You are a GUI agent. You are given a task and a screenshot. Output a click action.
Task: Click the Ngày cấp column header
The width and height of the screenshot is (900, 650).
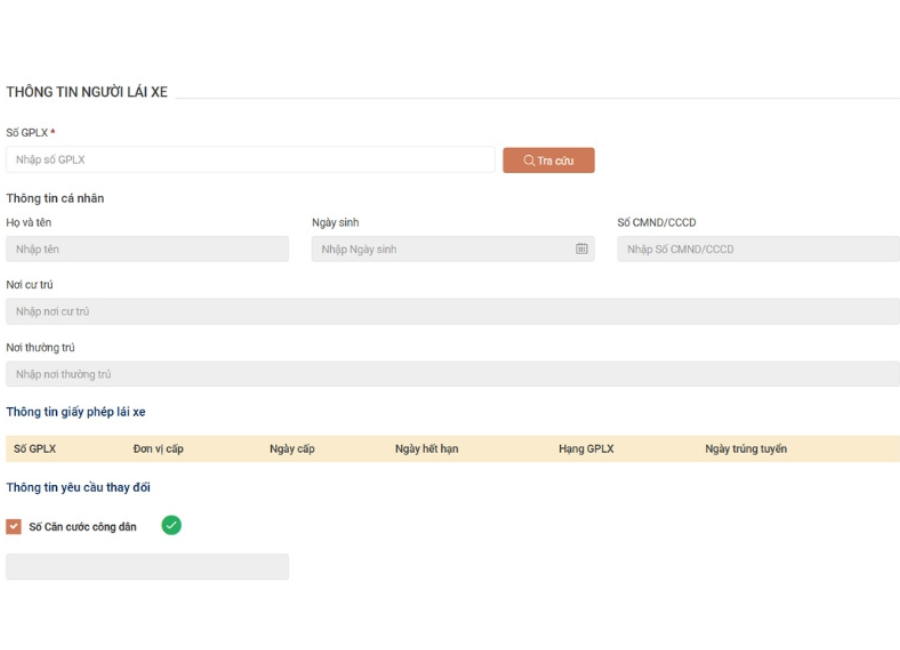pyautogui.click(x=292, y=449)
